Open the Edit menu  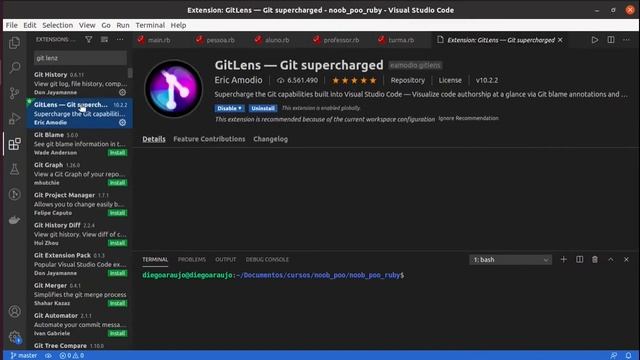[x=30, y=25]
